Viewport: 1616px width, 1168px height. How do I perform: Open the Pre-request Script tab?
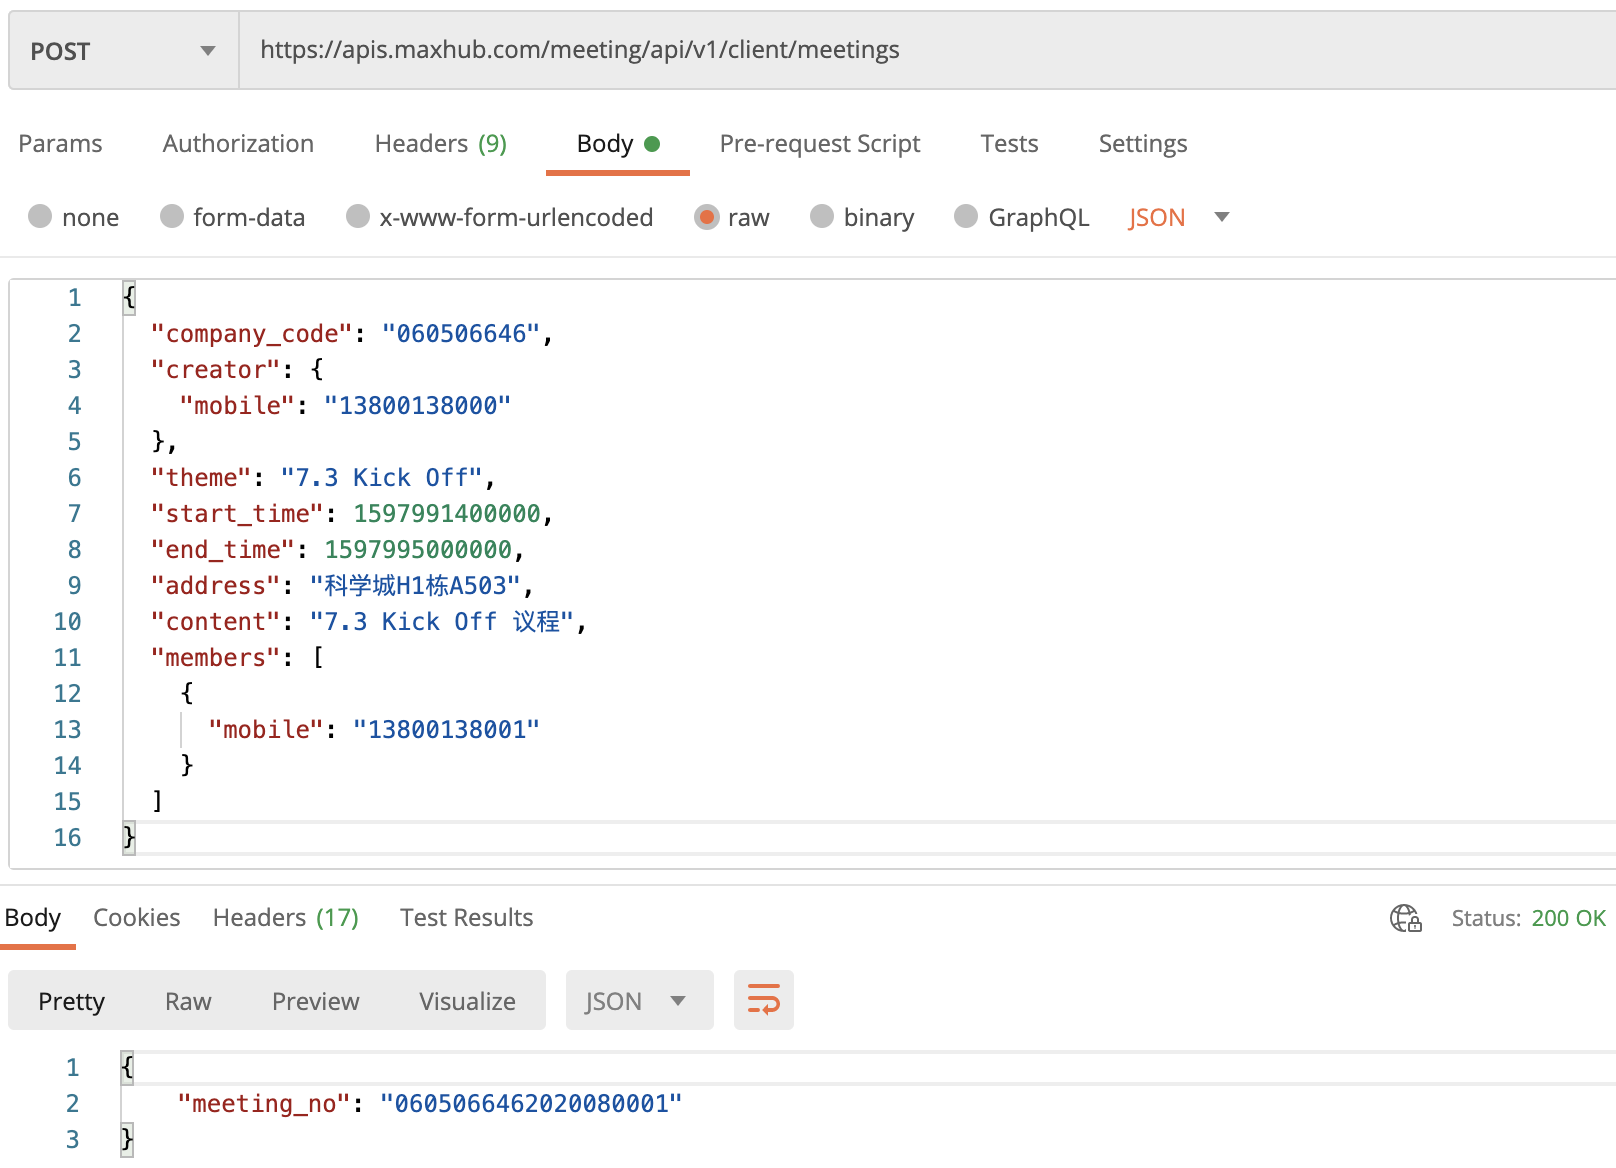coord(819,144)
